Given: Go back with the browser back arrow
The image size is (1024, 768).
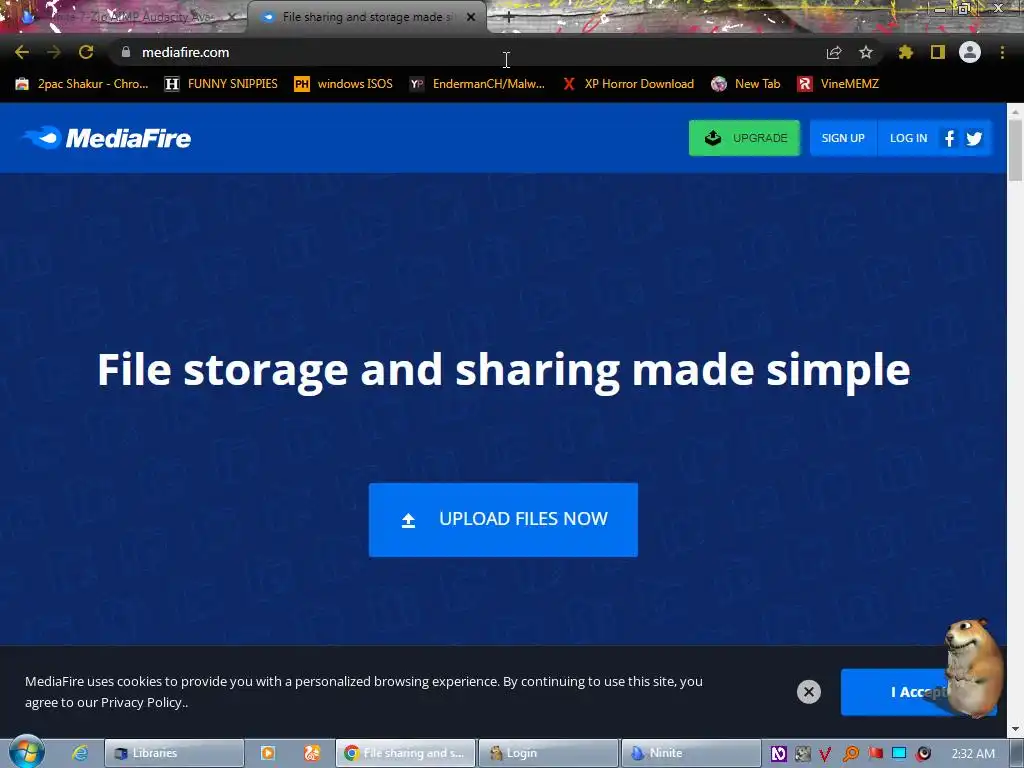Looking at the screenshot, I should pyautogui.click(x=22, y=52).
